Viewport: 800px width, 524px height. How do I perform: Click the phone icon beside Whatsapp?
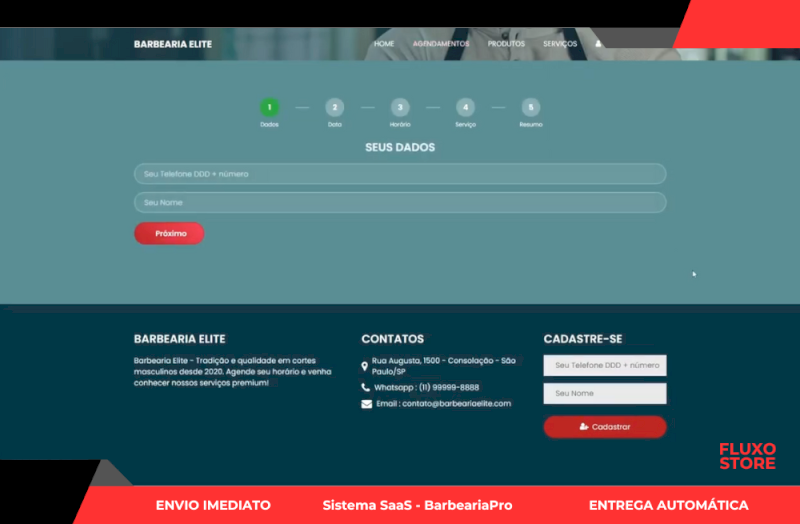(365, 387)
